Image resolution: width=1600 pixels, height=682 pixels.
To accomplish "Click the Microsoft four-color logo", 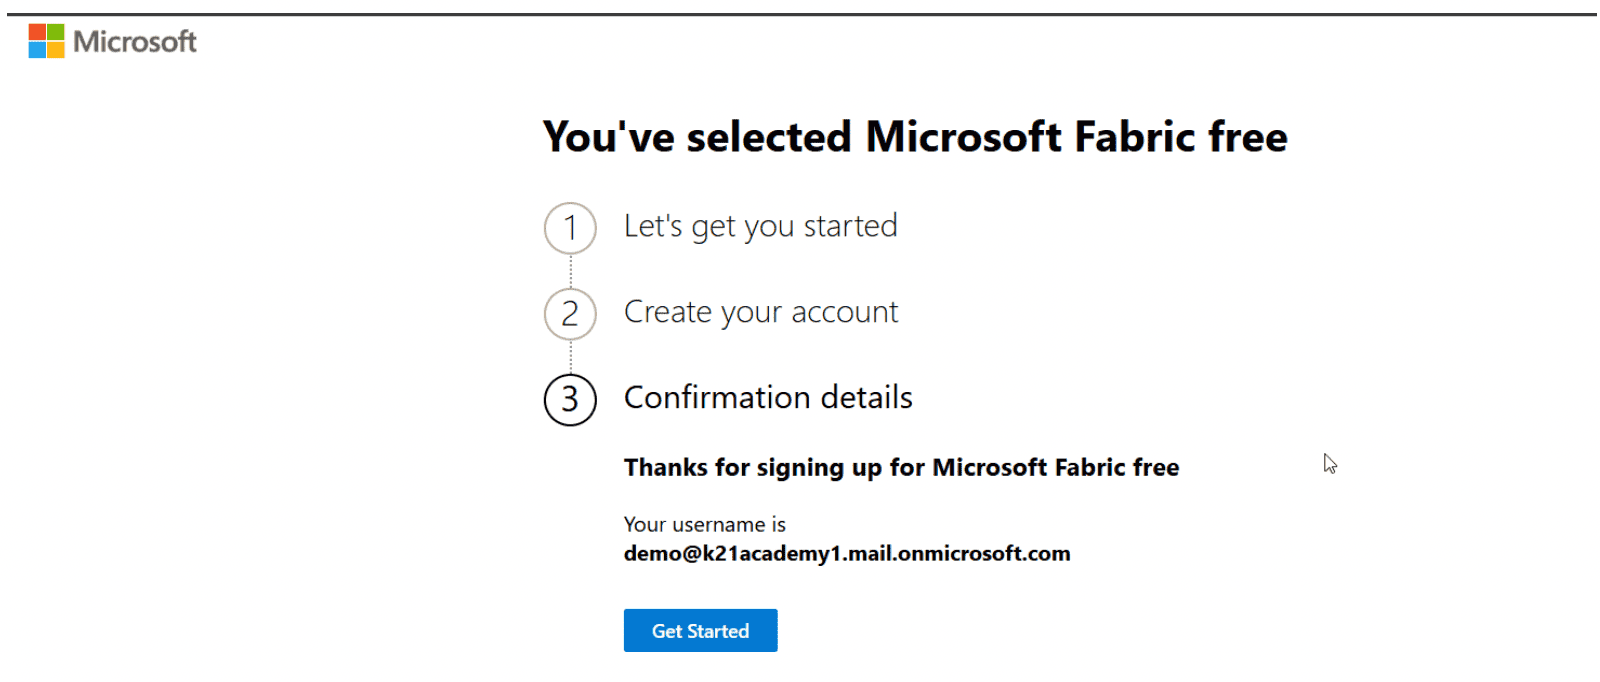I will pyautogui.click(x=46, y=41).
